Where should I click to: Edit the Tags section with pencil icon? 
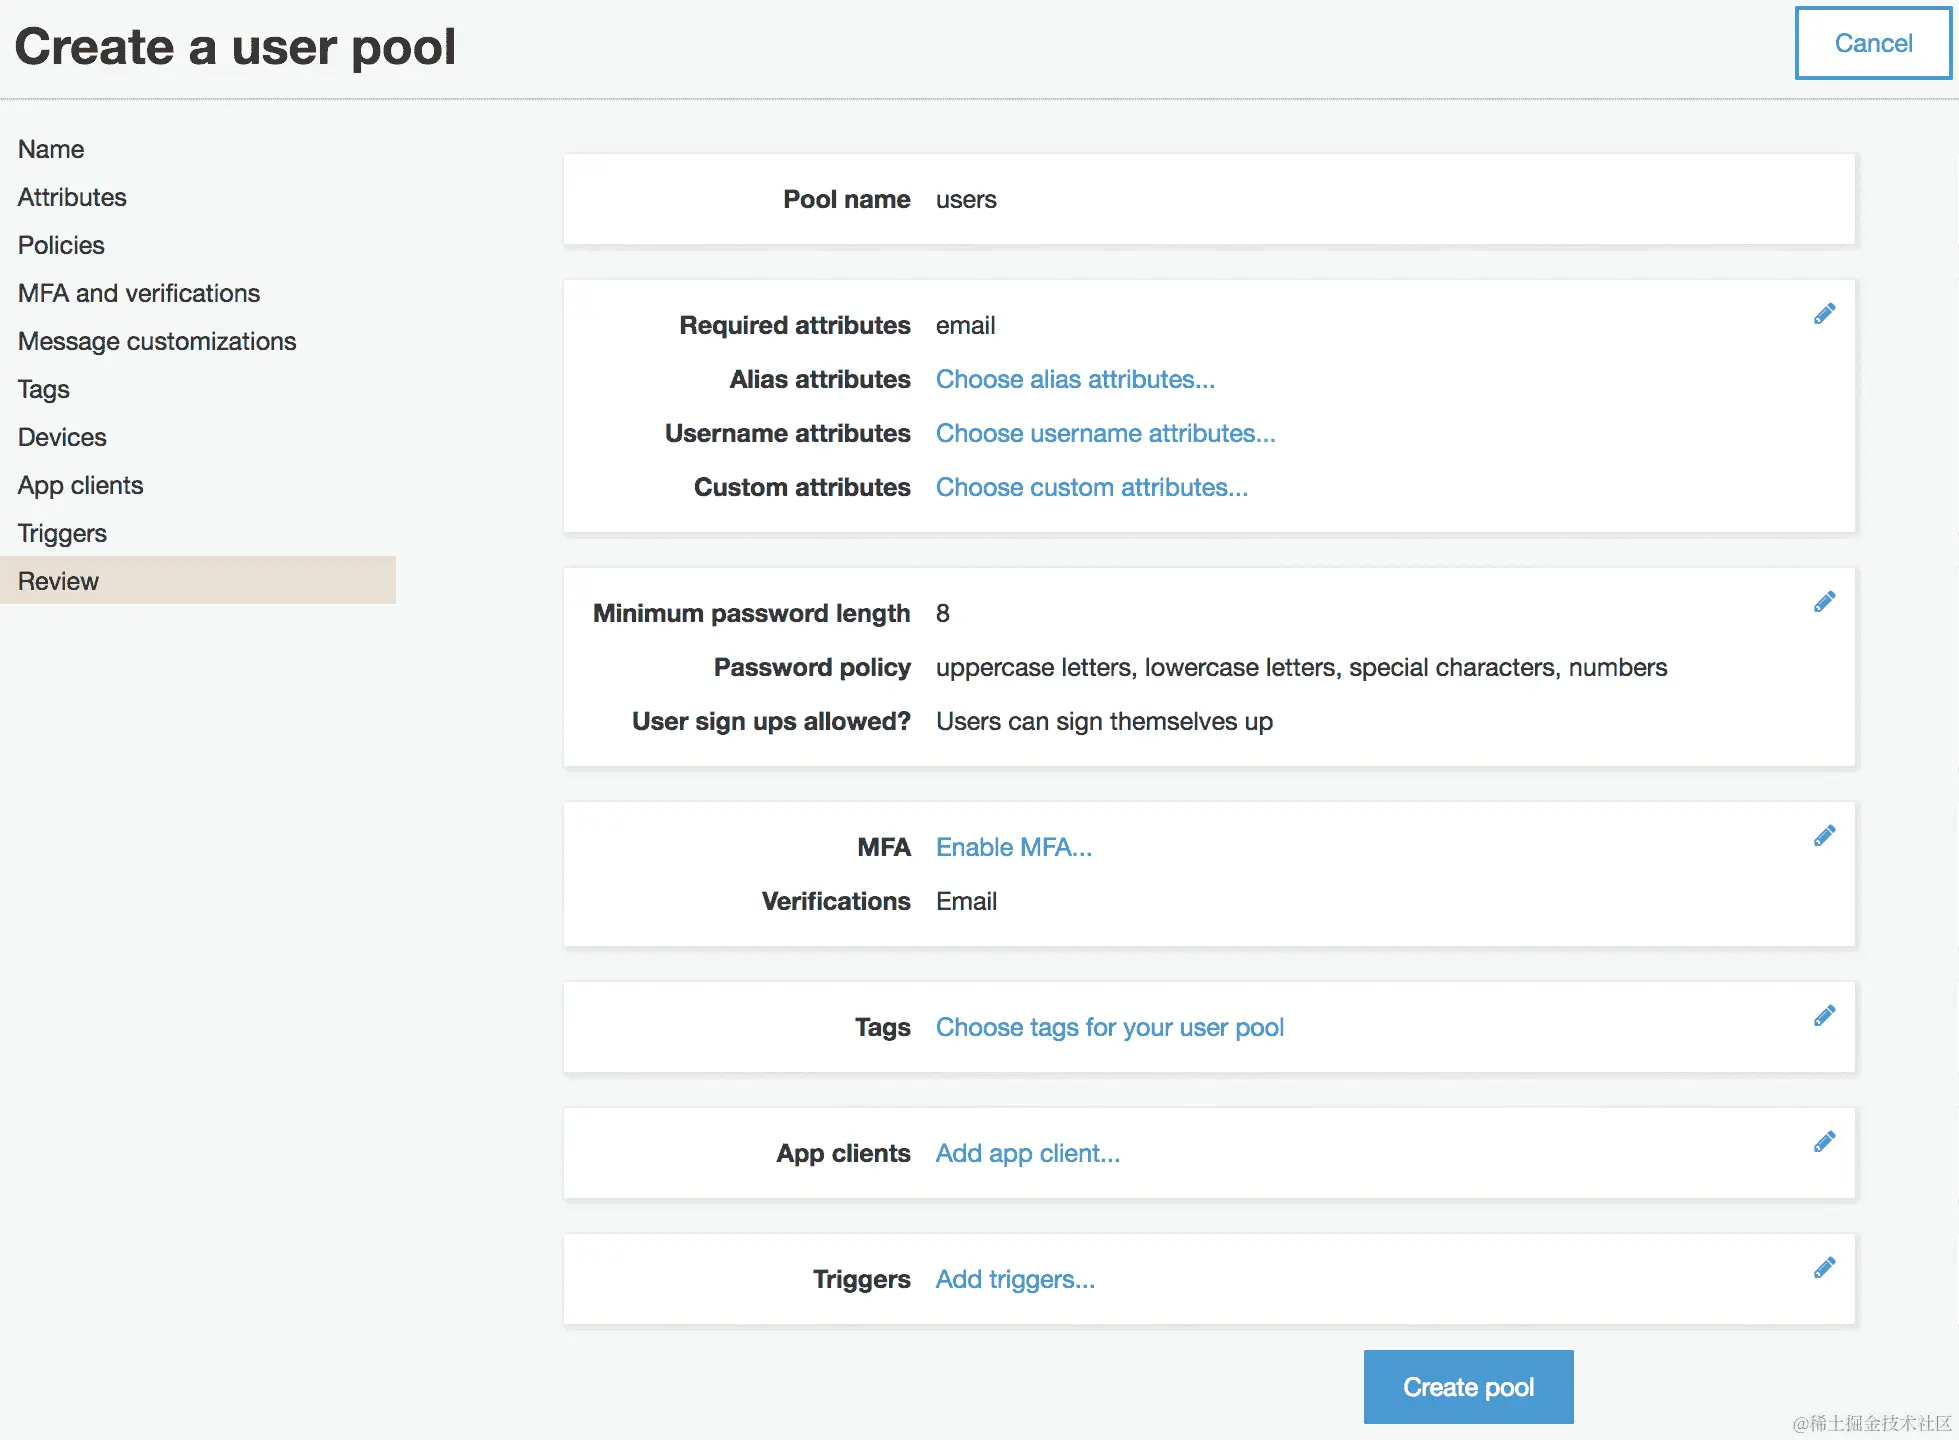1824,1016
